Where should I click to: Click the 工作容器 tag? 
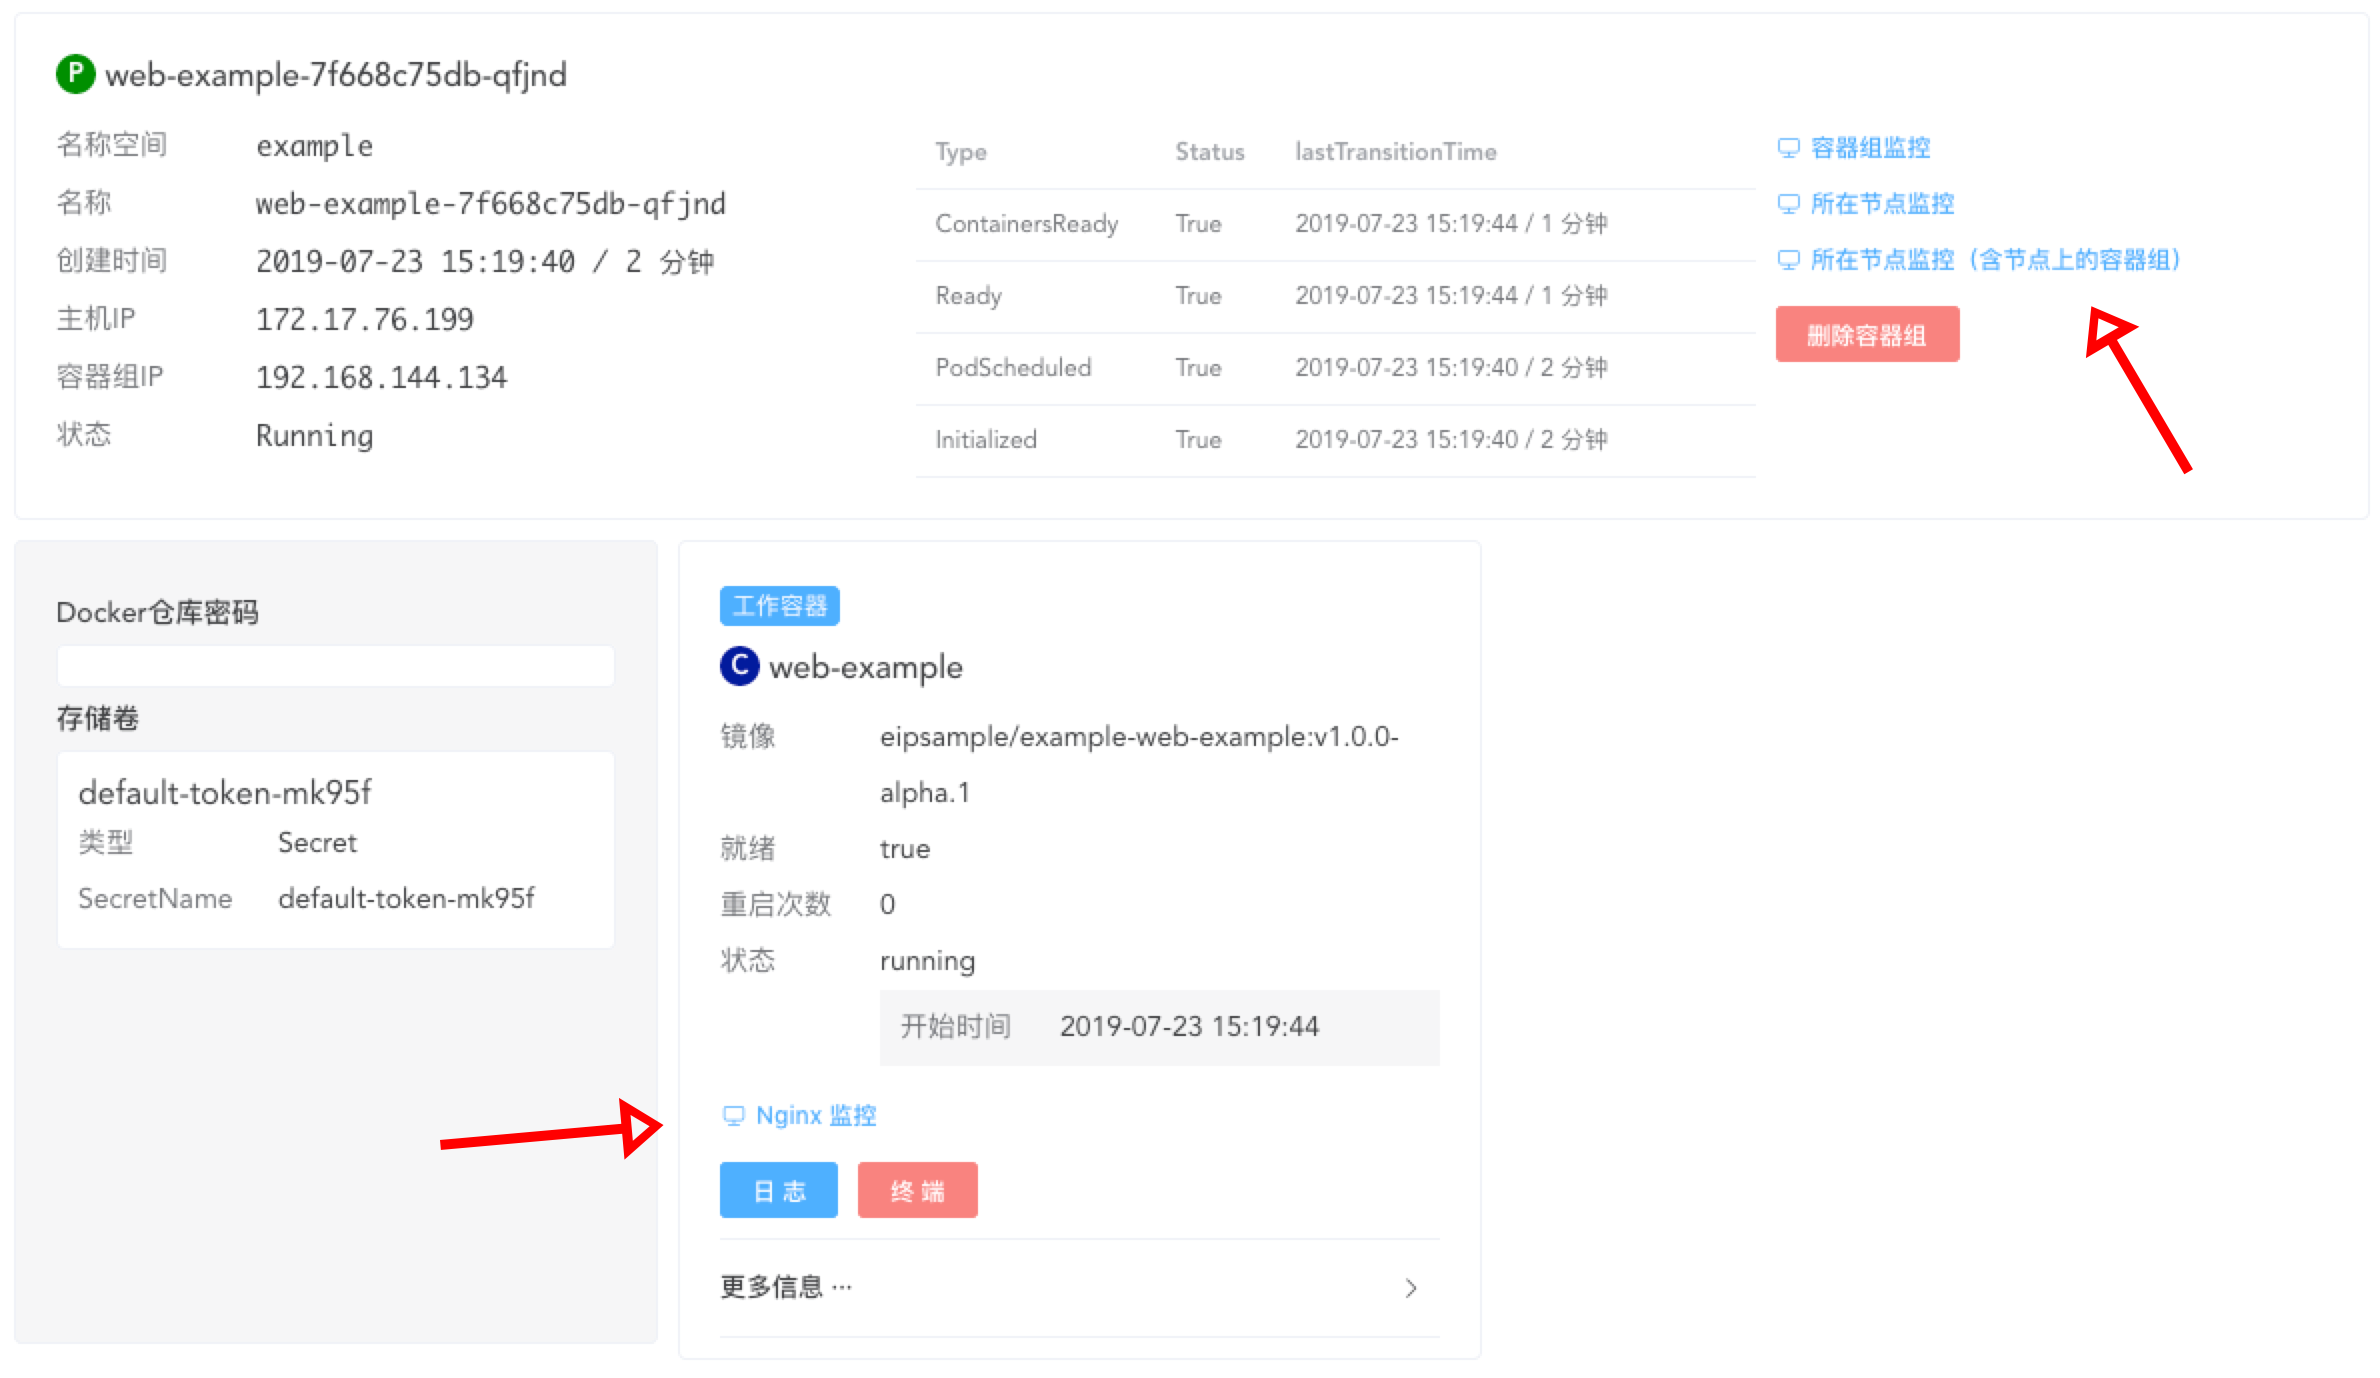tap(779, 606)
